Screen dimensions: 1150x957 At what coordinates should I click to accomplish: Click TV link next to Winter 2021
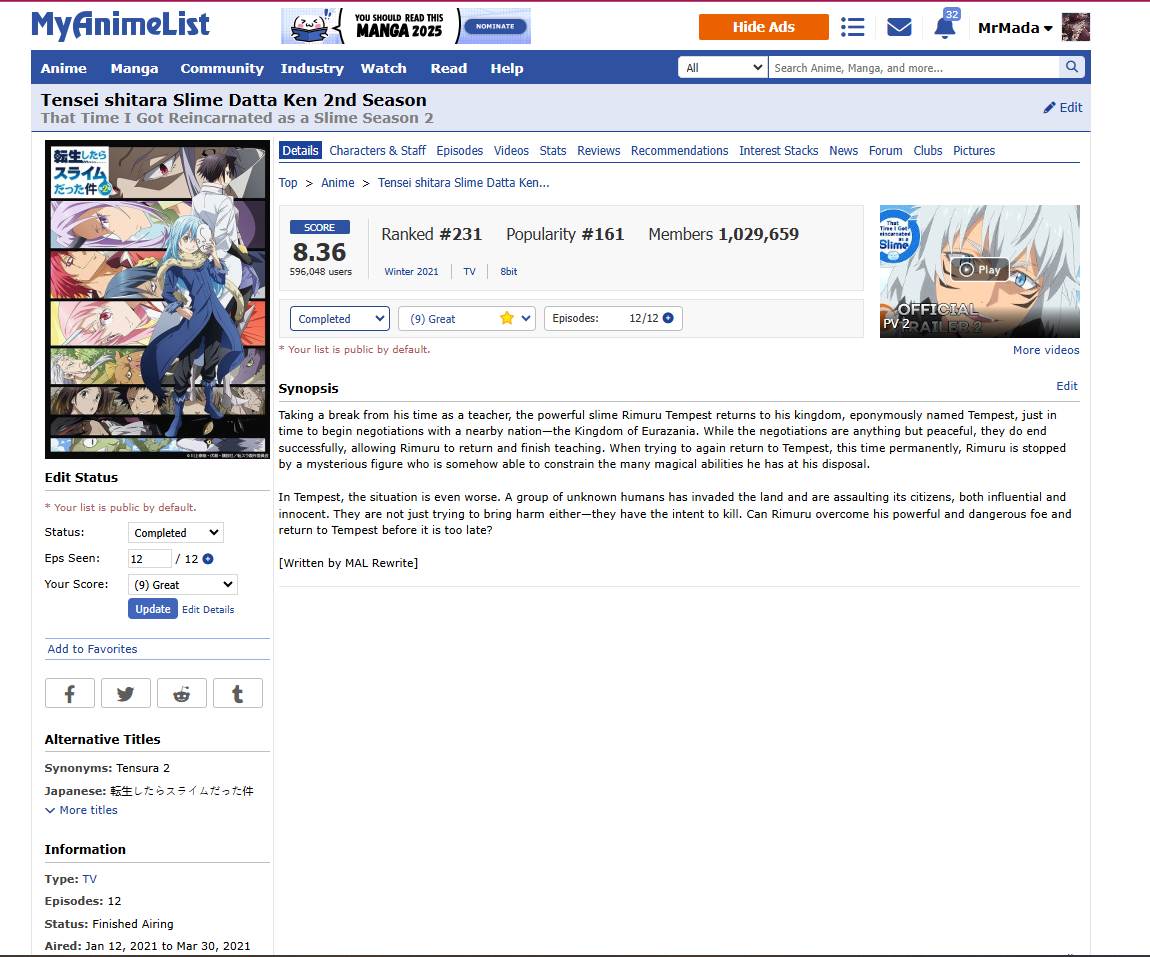(469, 271)
